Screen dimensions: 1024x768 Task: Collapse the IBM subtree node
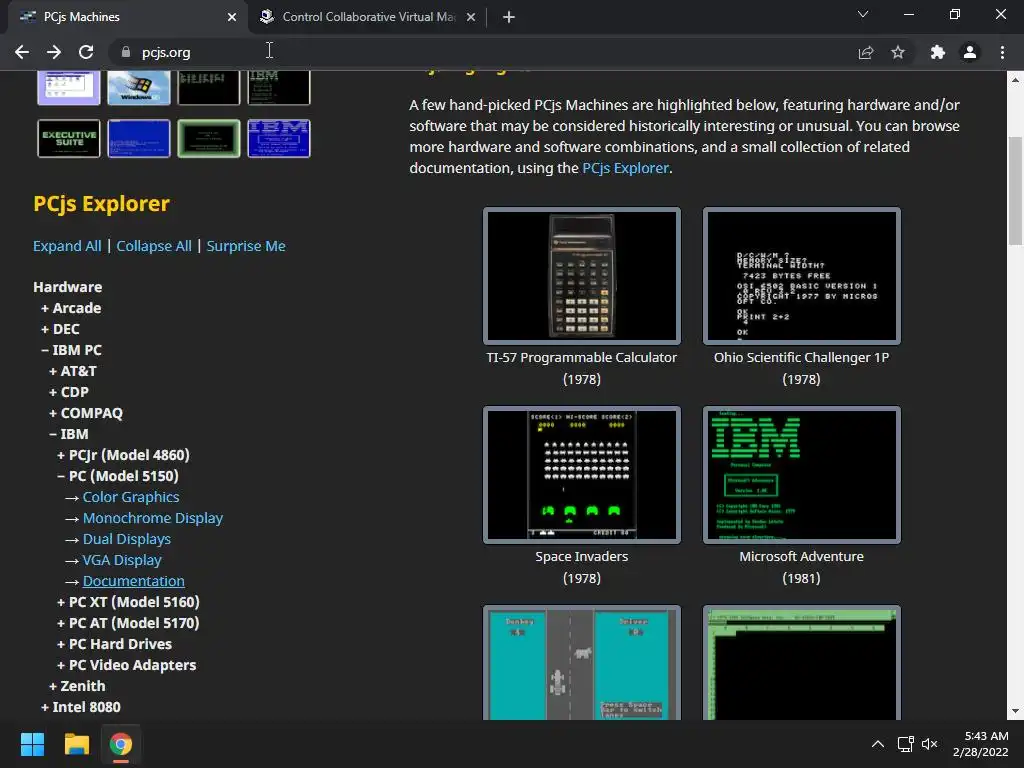pos(69,434)
